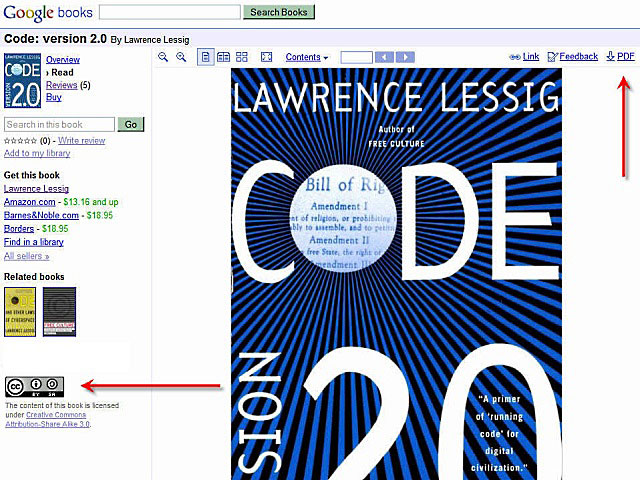Viewport: 640px width, 480px height.
Task: Click the zoom in magnifier icon
Action: click(x=181, y=57)
